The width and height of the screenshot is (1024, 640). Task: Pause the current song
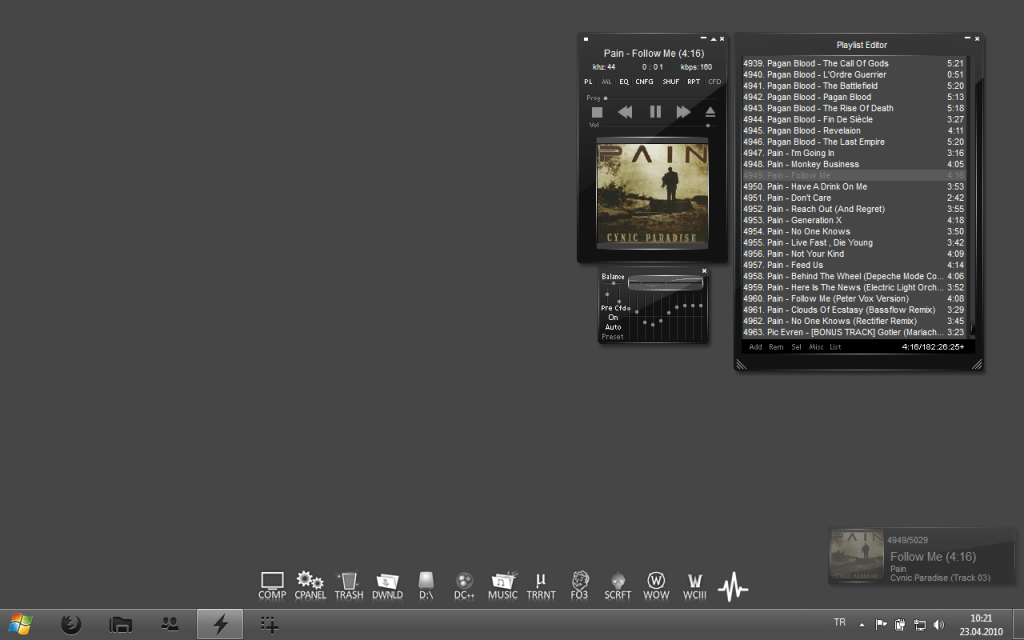(x=655, y=112)
